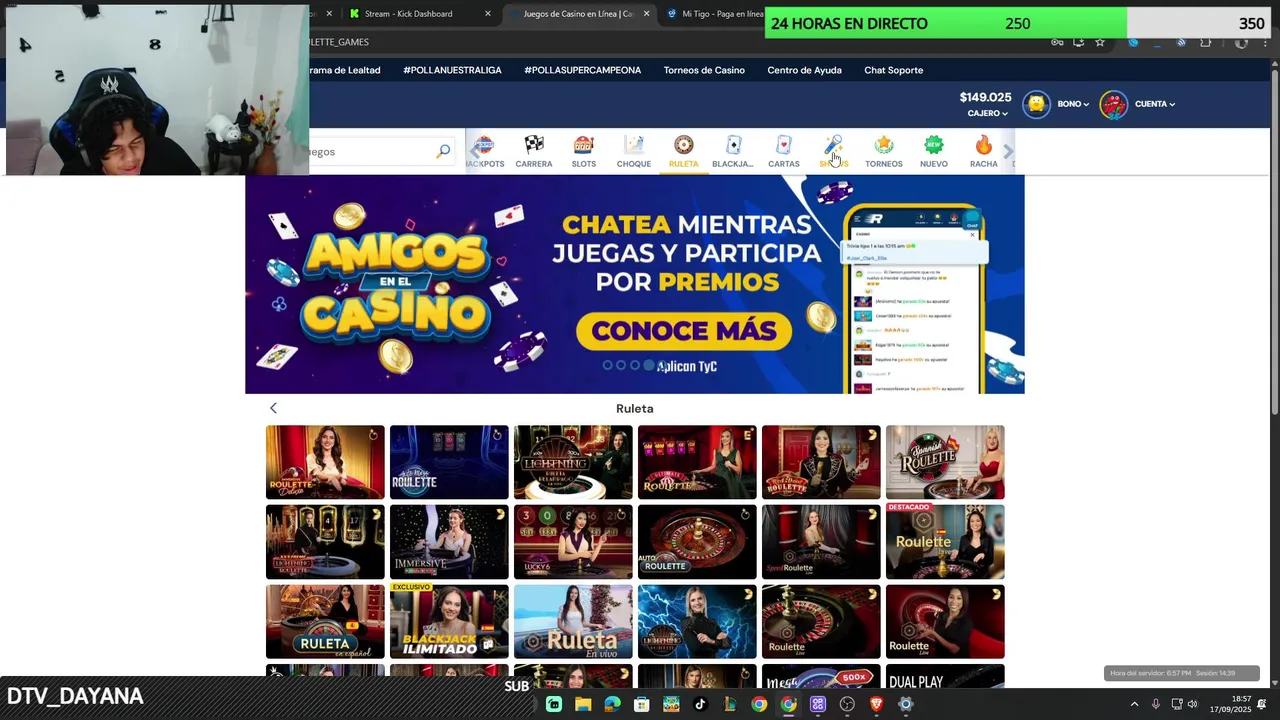Open File Explorer from taskbar

pos(583,704)
